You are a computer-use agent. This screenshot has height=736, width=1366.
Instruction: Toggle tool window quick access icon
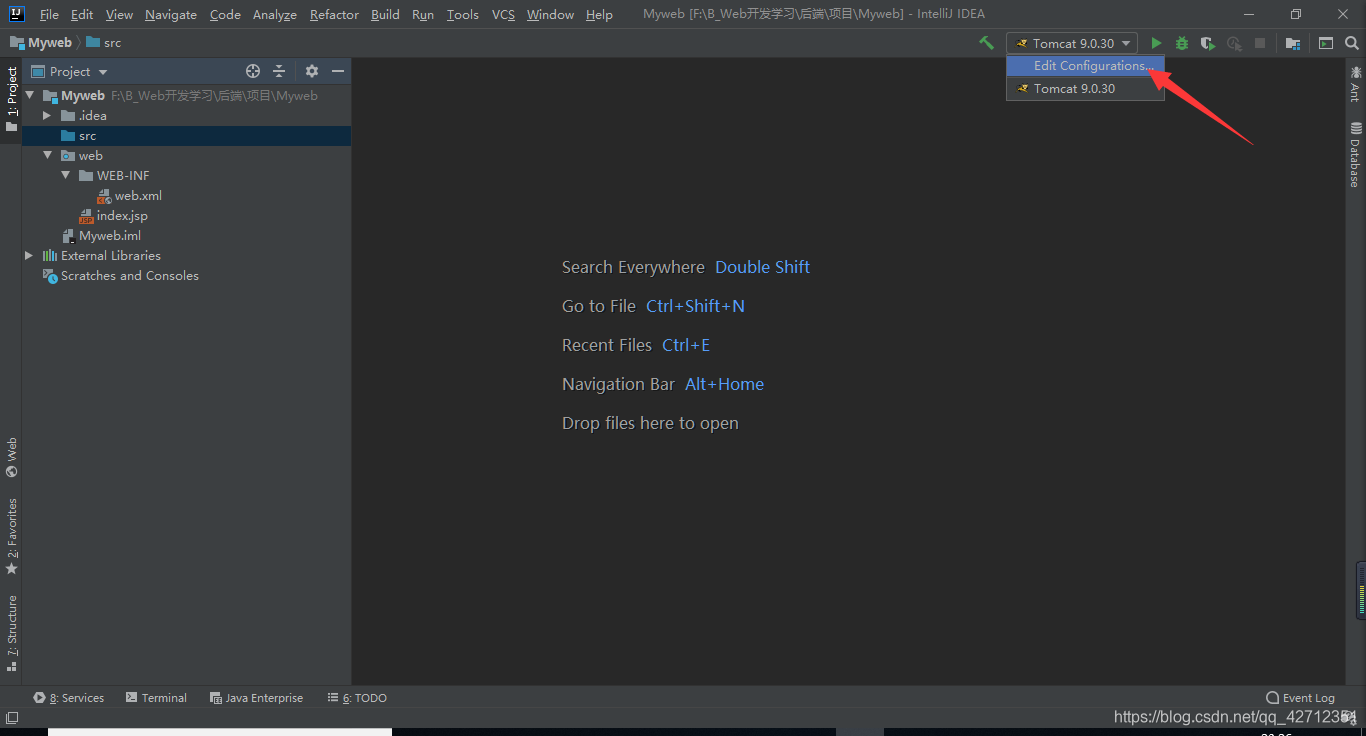pyautogui.click(x=11, y=718)
